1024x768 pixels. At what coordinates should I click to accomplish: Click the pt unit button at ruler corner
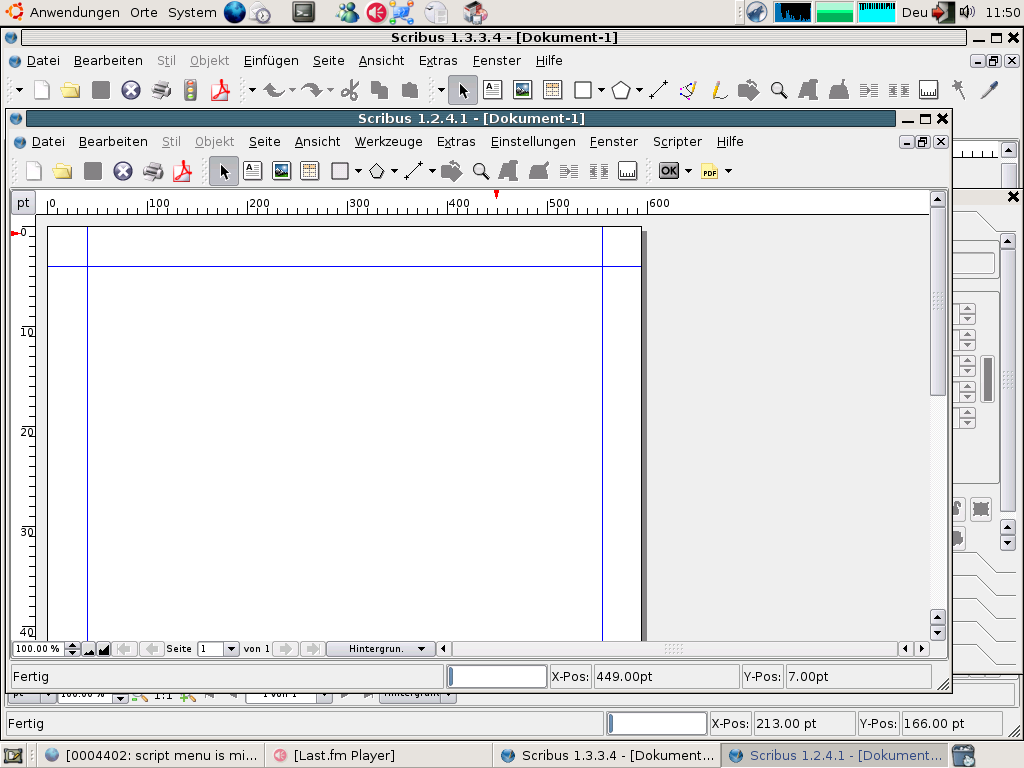pyautogui.click(x=23, y=203)
